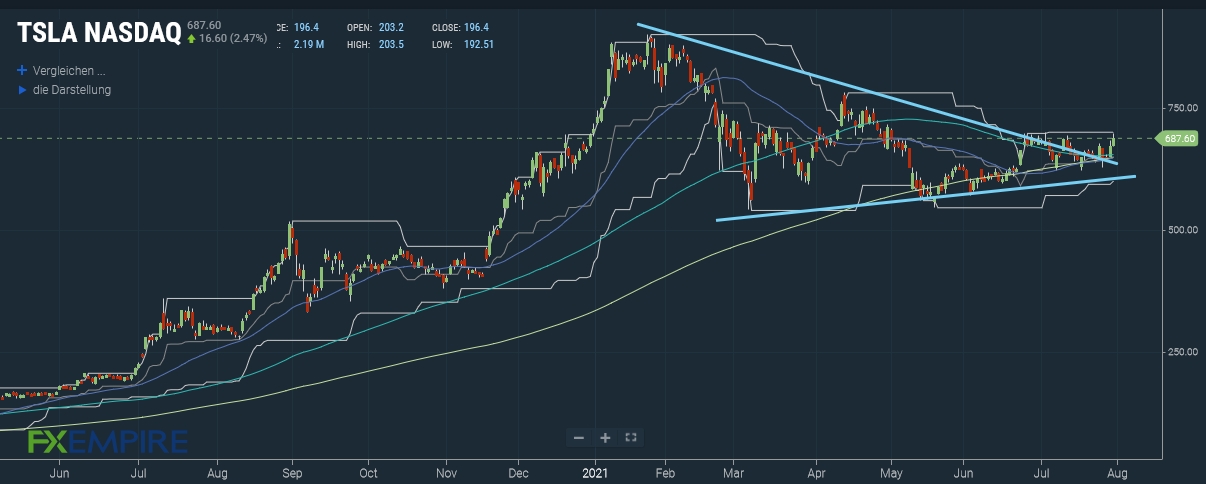This screenshot has height=484, width=1206.
Task: Open the 'Vergleichen ...' compare link
Action: click(69, 71)
